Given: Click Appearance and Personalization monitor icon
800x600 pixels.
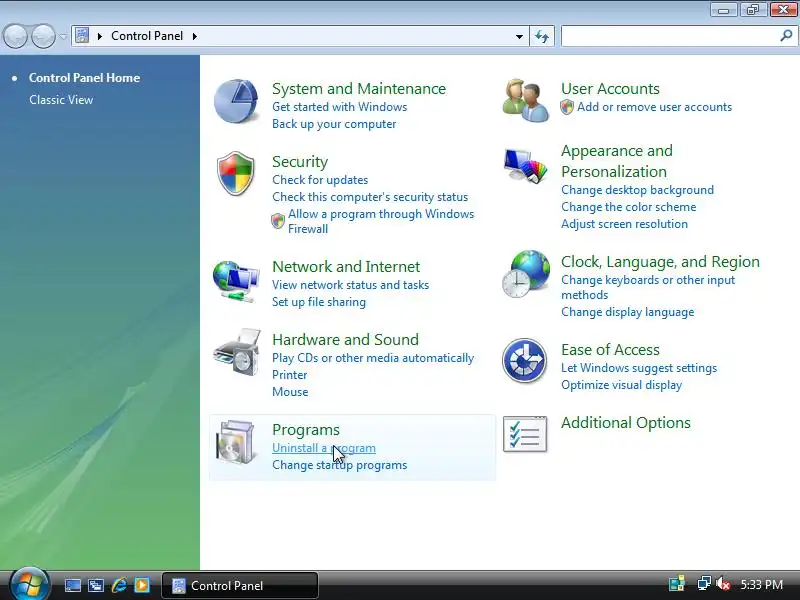Looking at the screenshot, I should 525,165.
